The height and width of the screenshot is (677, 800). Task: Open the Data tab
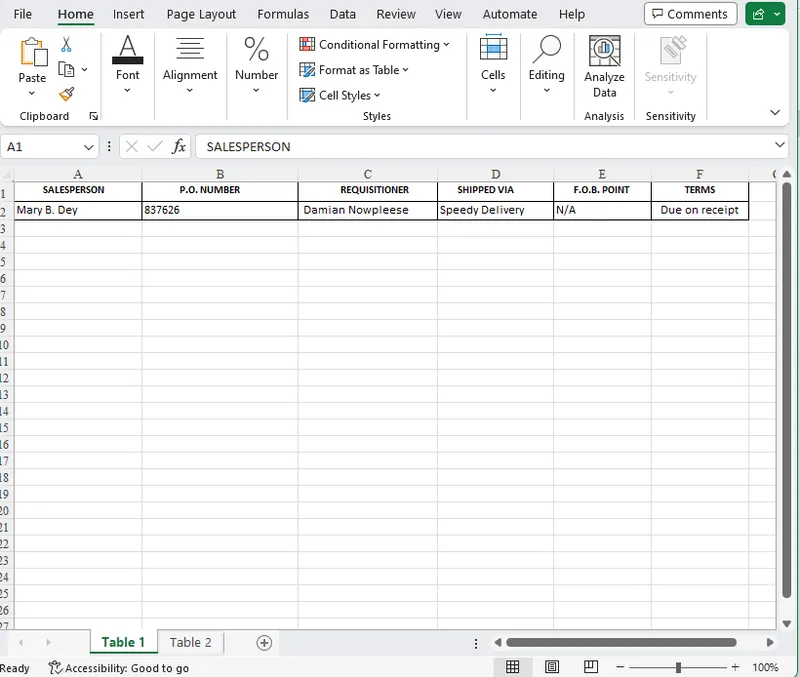(x=342, y=14)
